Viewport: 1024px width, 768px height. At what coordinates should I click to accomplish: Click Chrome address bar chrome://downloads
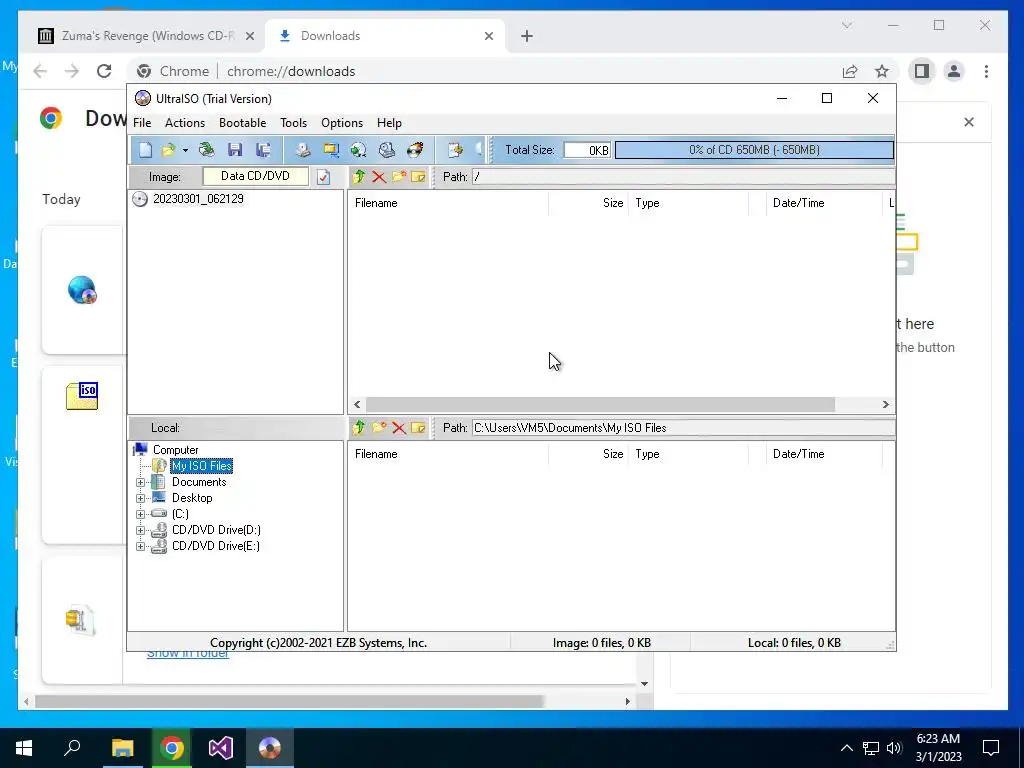[x=291, y=71]
